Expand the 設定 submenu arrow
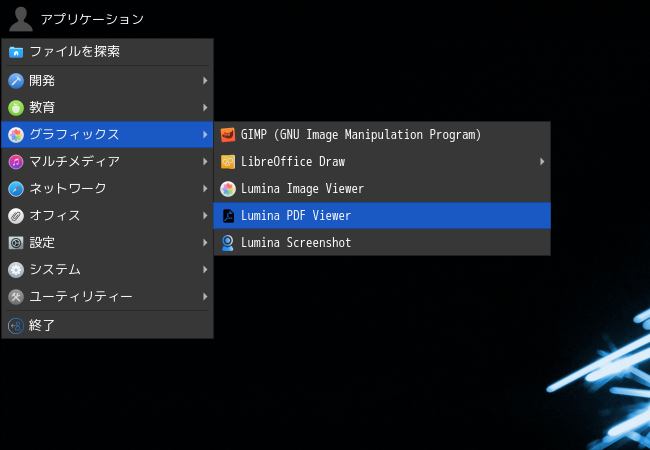 pyautogui.click(x=205, y=243)
